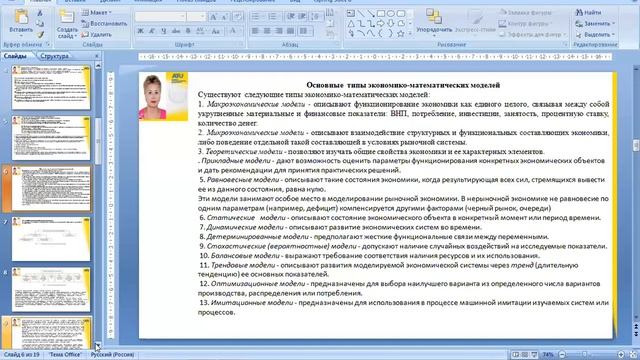
Task: Select the Right Arrow shape
Action: tap(380, 24)
